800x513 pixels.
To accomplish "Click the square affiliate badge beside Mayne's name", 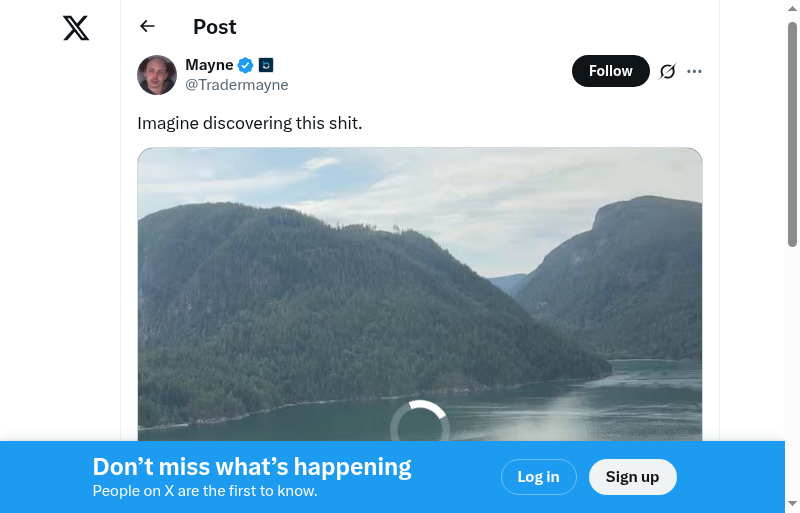I will 266,65.
